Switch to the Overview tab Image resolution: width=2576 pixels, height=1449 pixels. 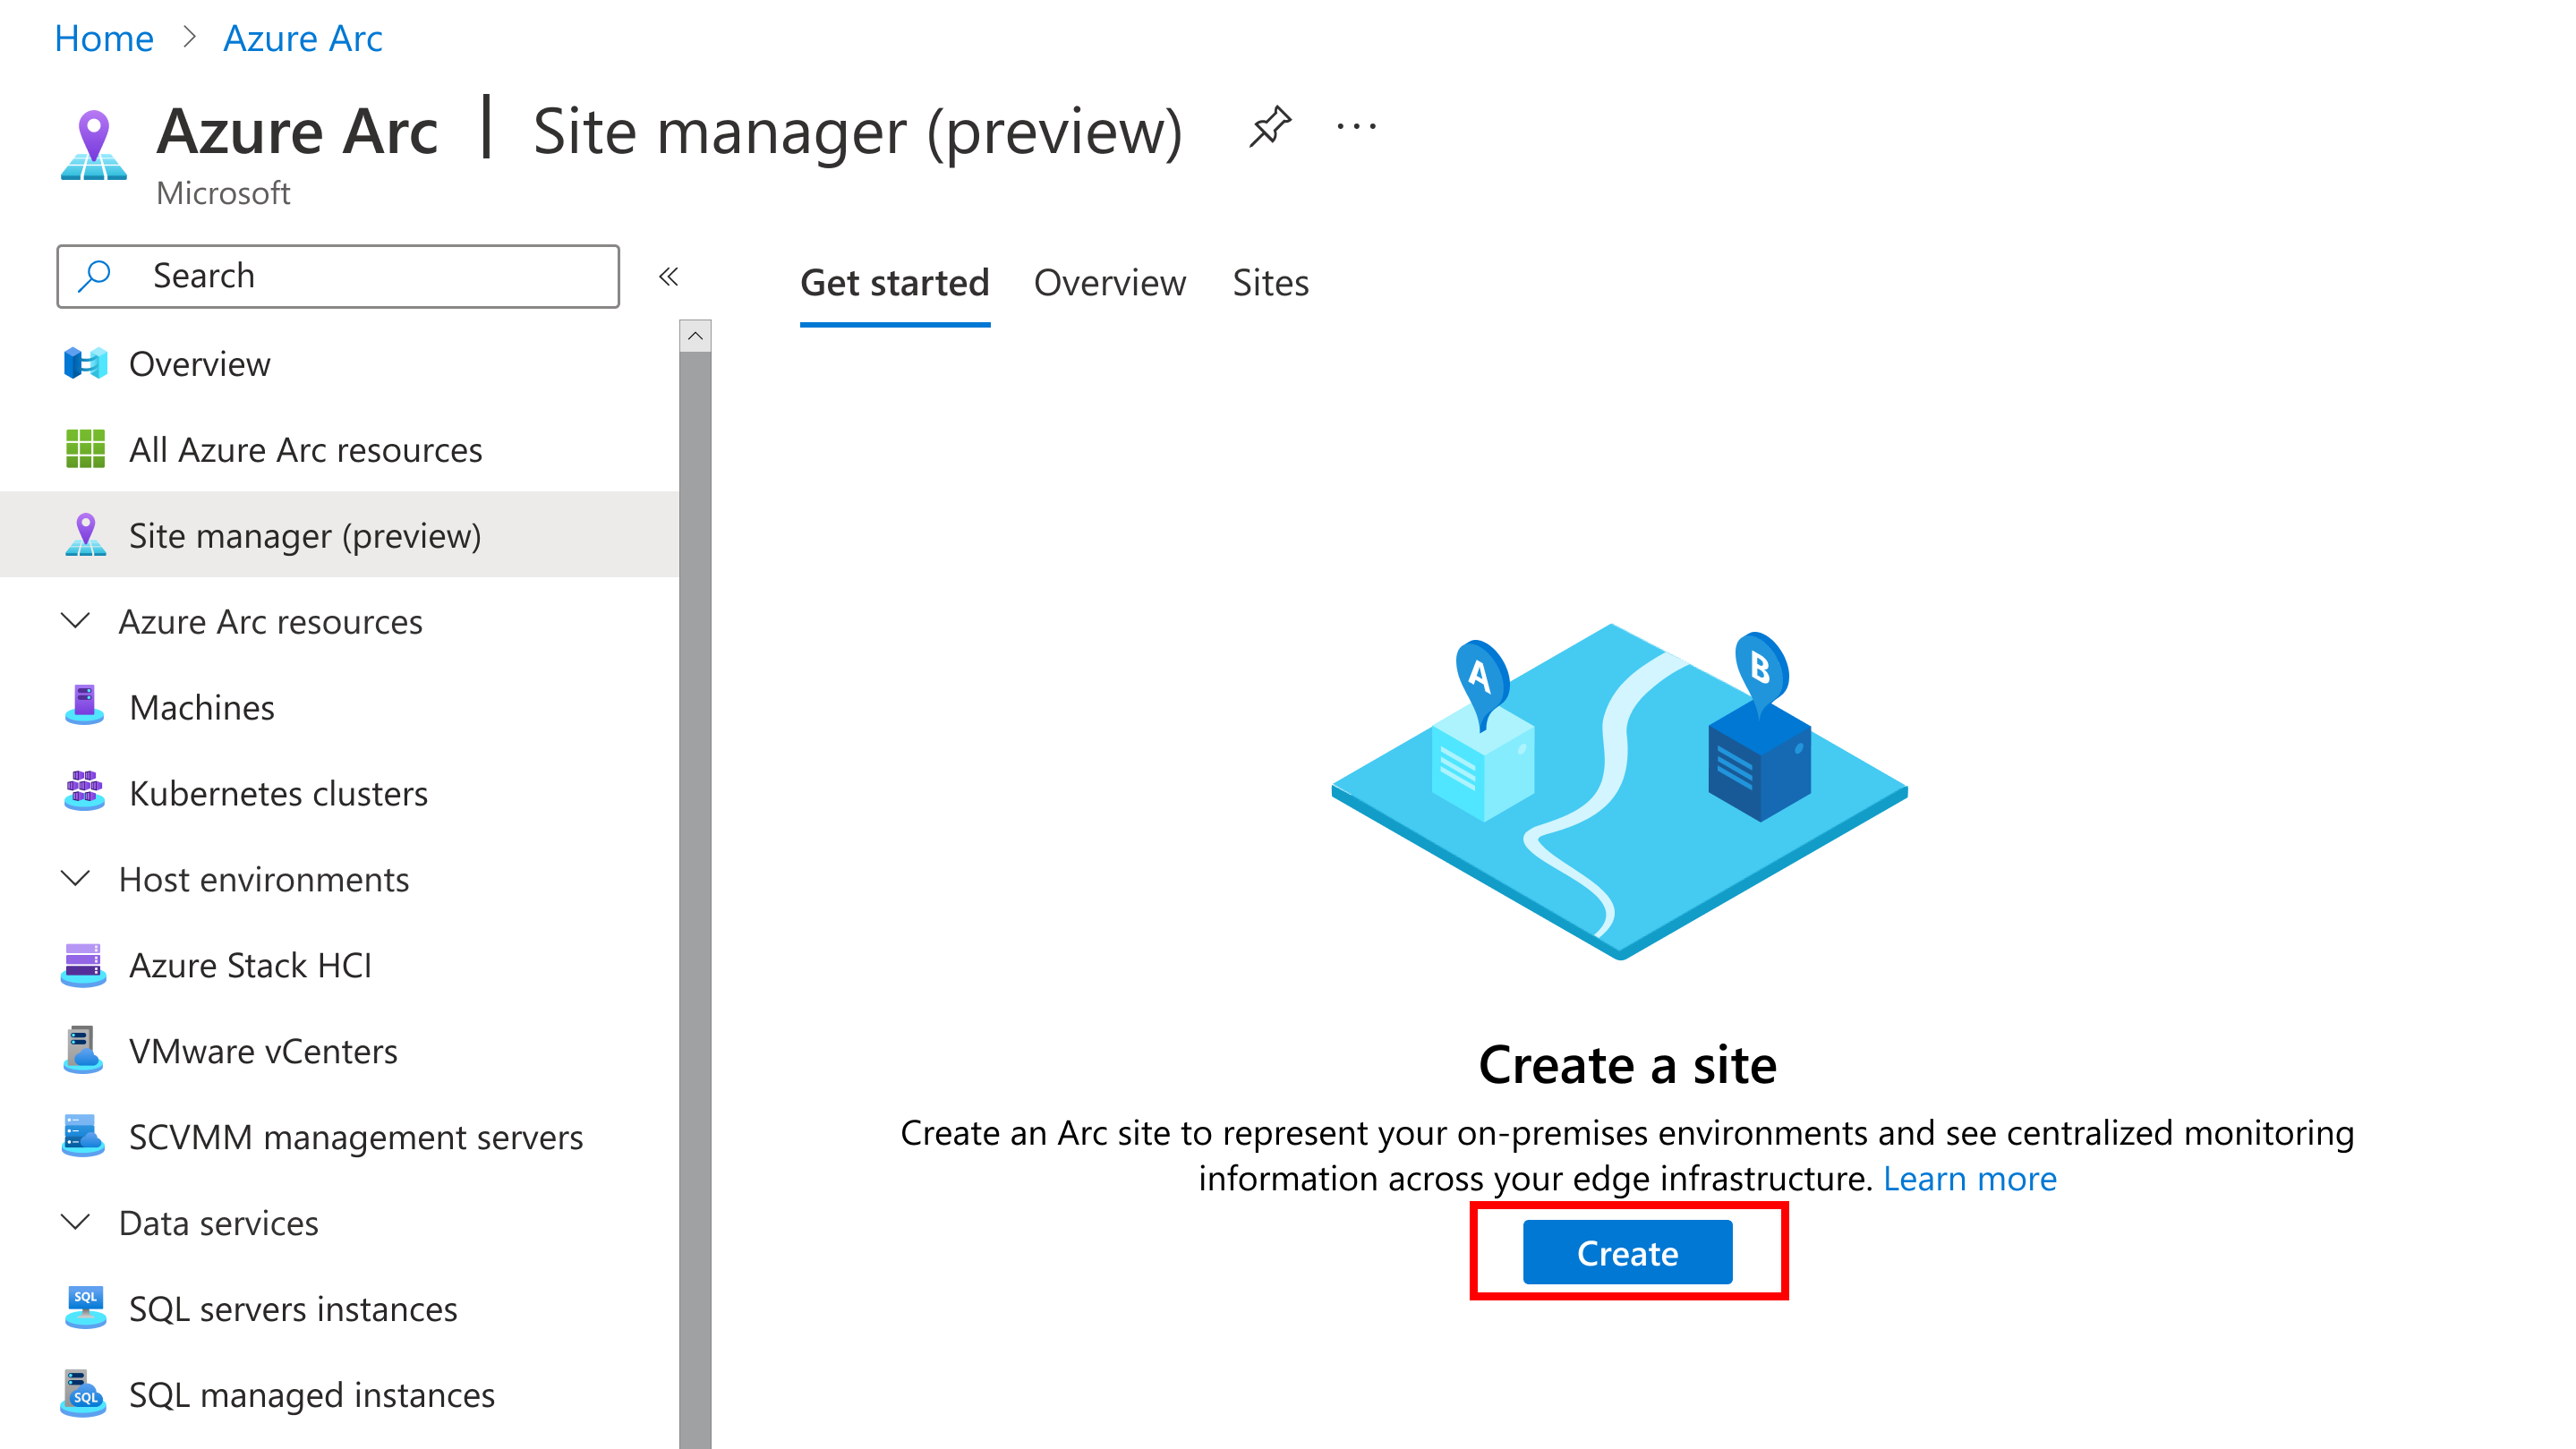[x=1109, y=281]
